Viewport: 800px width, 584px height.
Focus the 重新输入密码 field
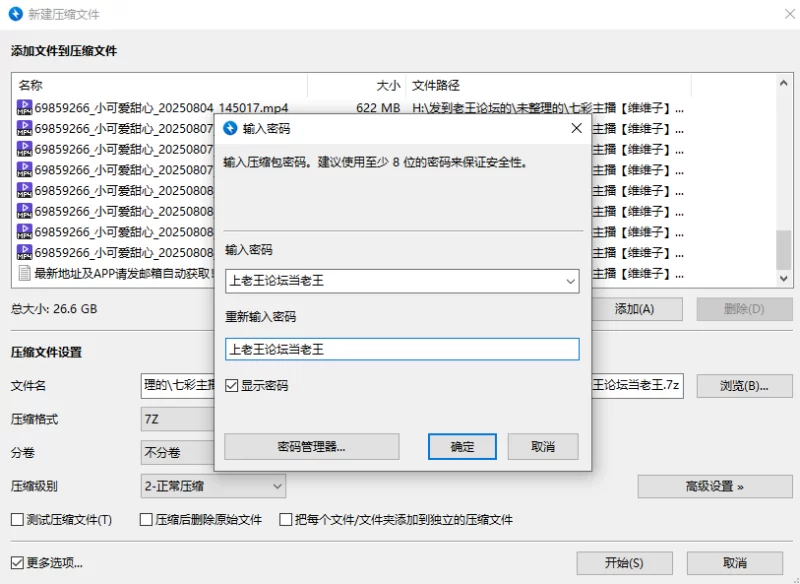click(x=402, y=349)
